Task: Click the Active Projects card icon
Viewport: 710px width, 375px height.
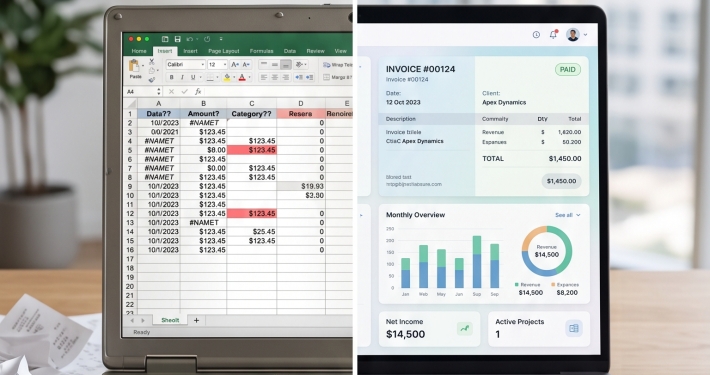Action: pyautogui.click(x=574, y=328)
